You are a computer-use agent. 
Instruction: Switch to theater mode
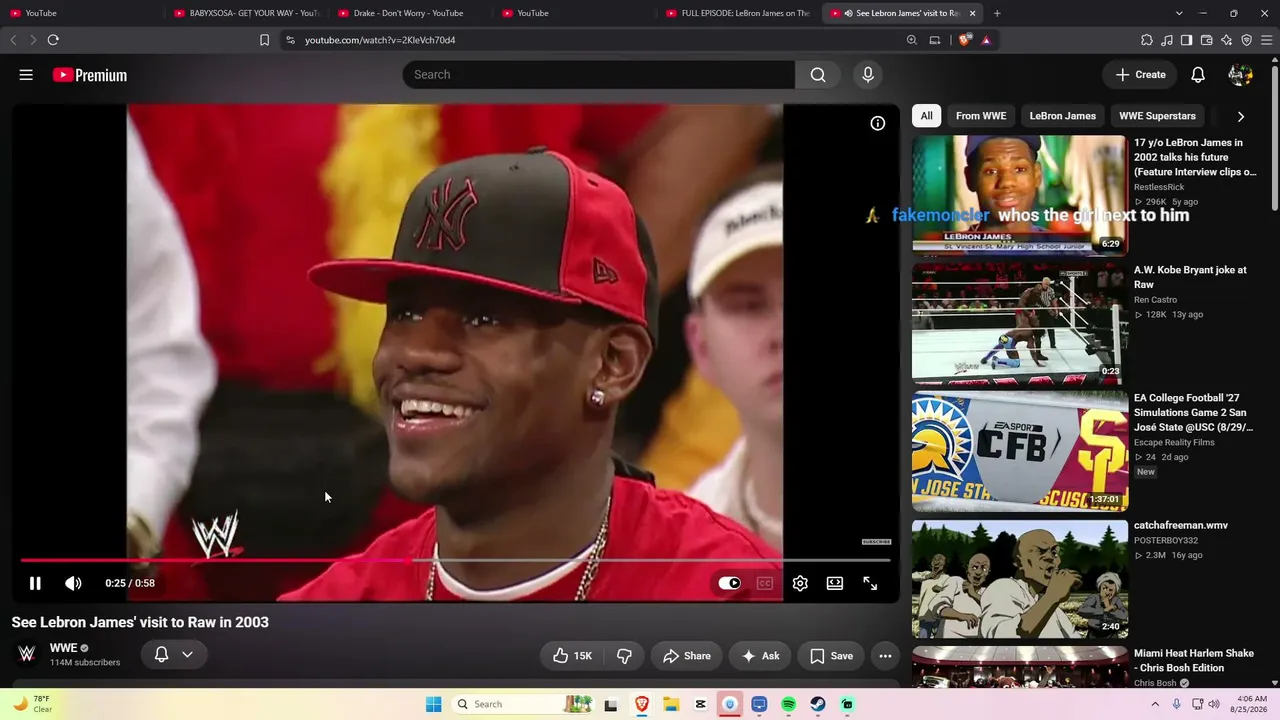(x=835, y=583)
